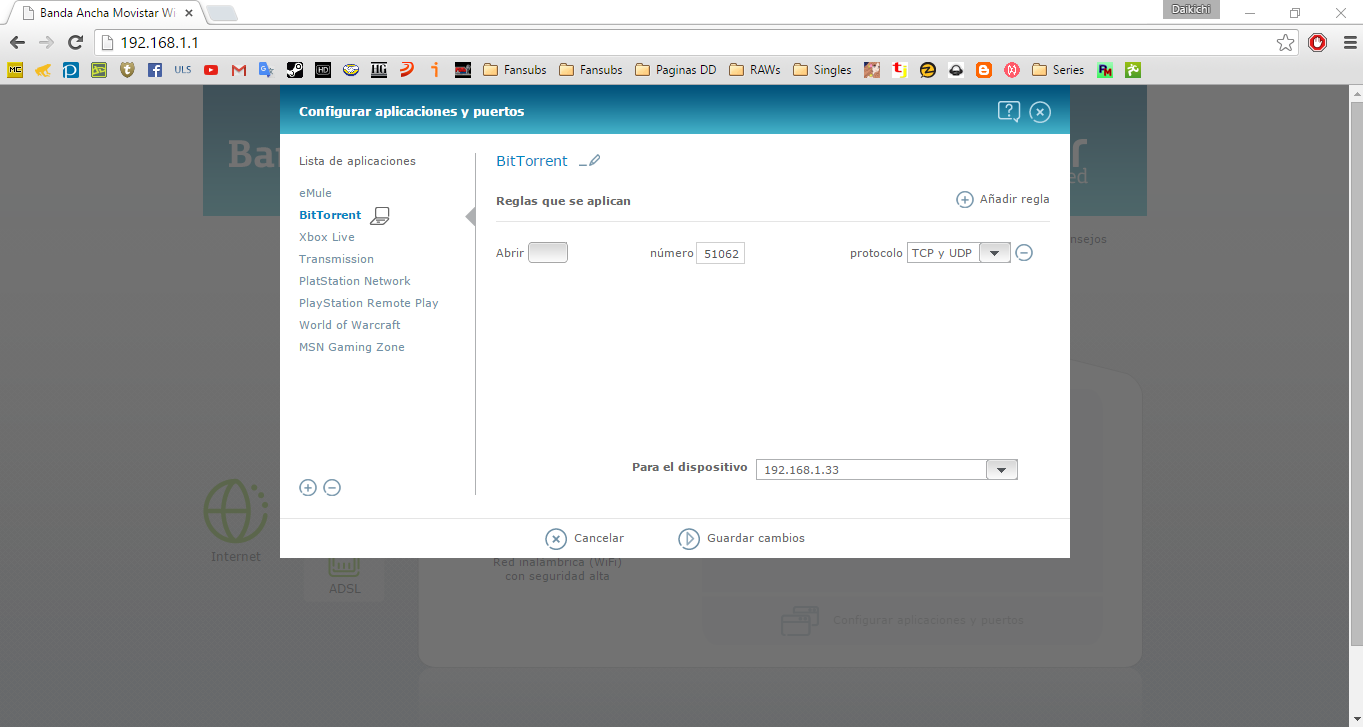Screen dimensions: 1363x727
Task: Open the ULS bookmark
Action: (183, 70)
